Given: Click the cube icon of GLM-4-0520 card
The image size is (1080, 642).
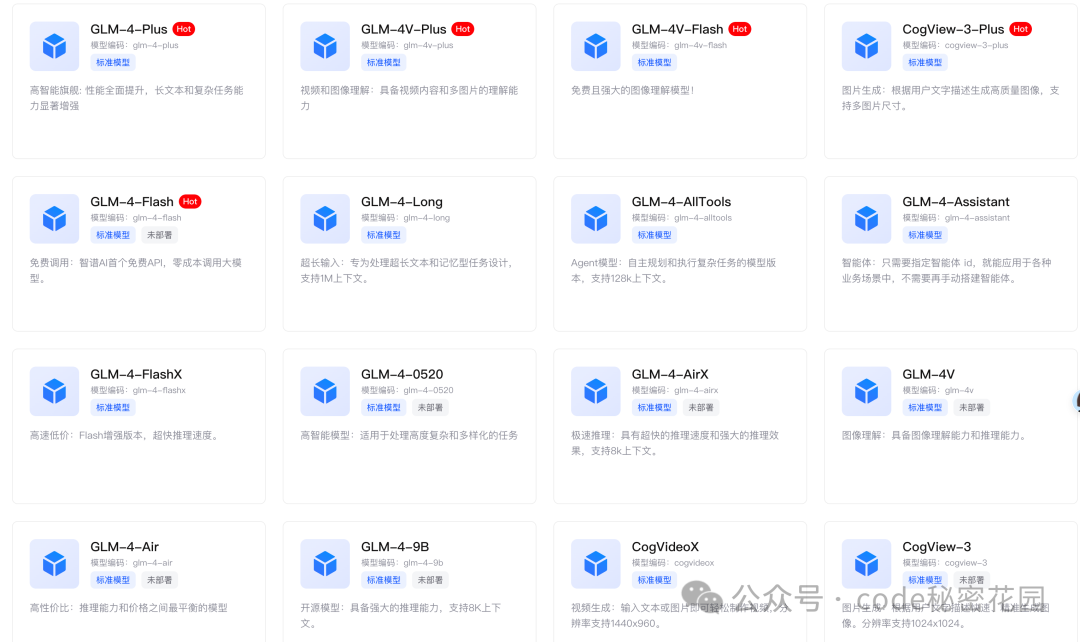Looking at the screenshot, I should (325, 391).
